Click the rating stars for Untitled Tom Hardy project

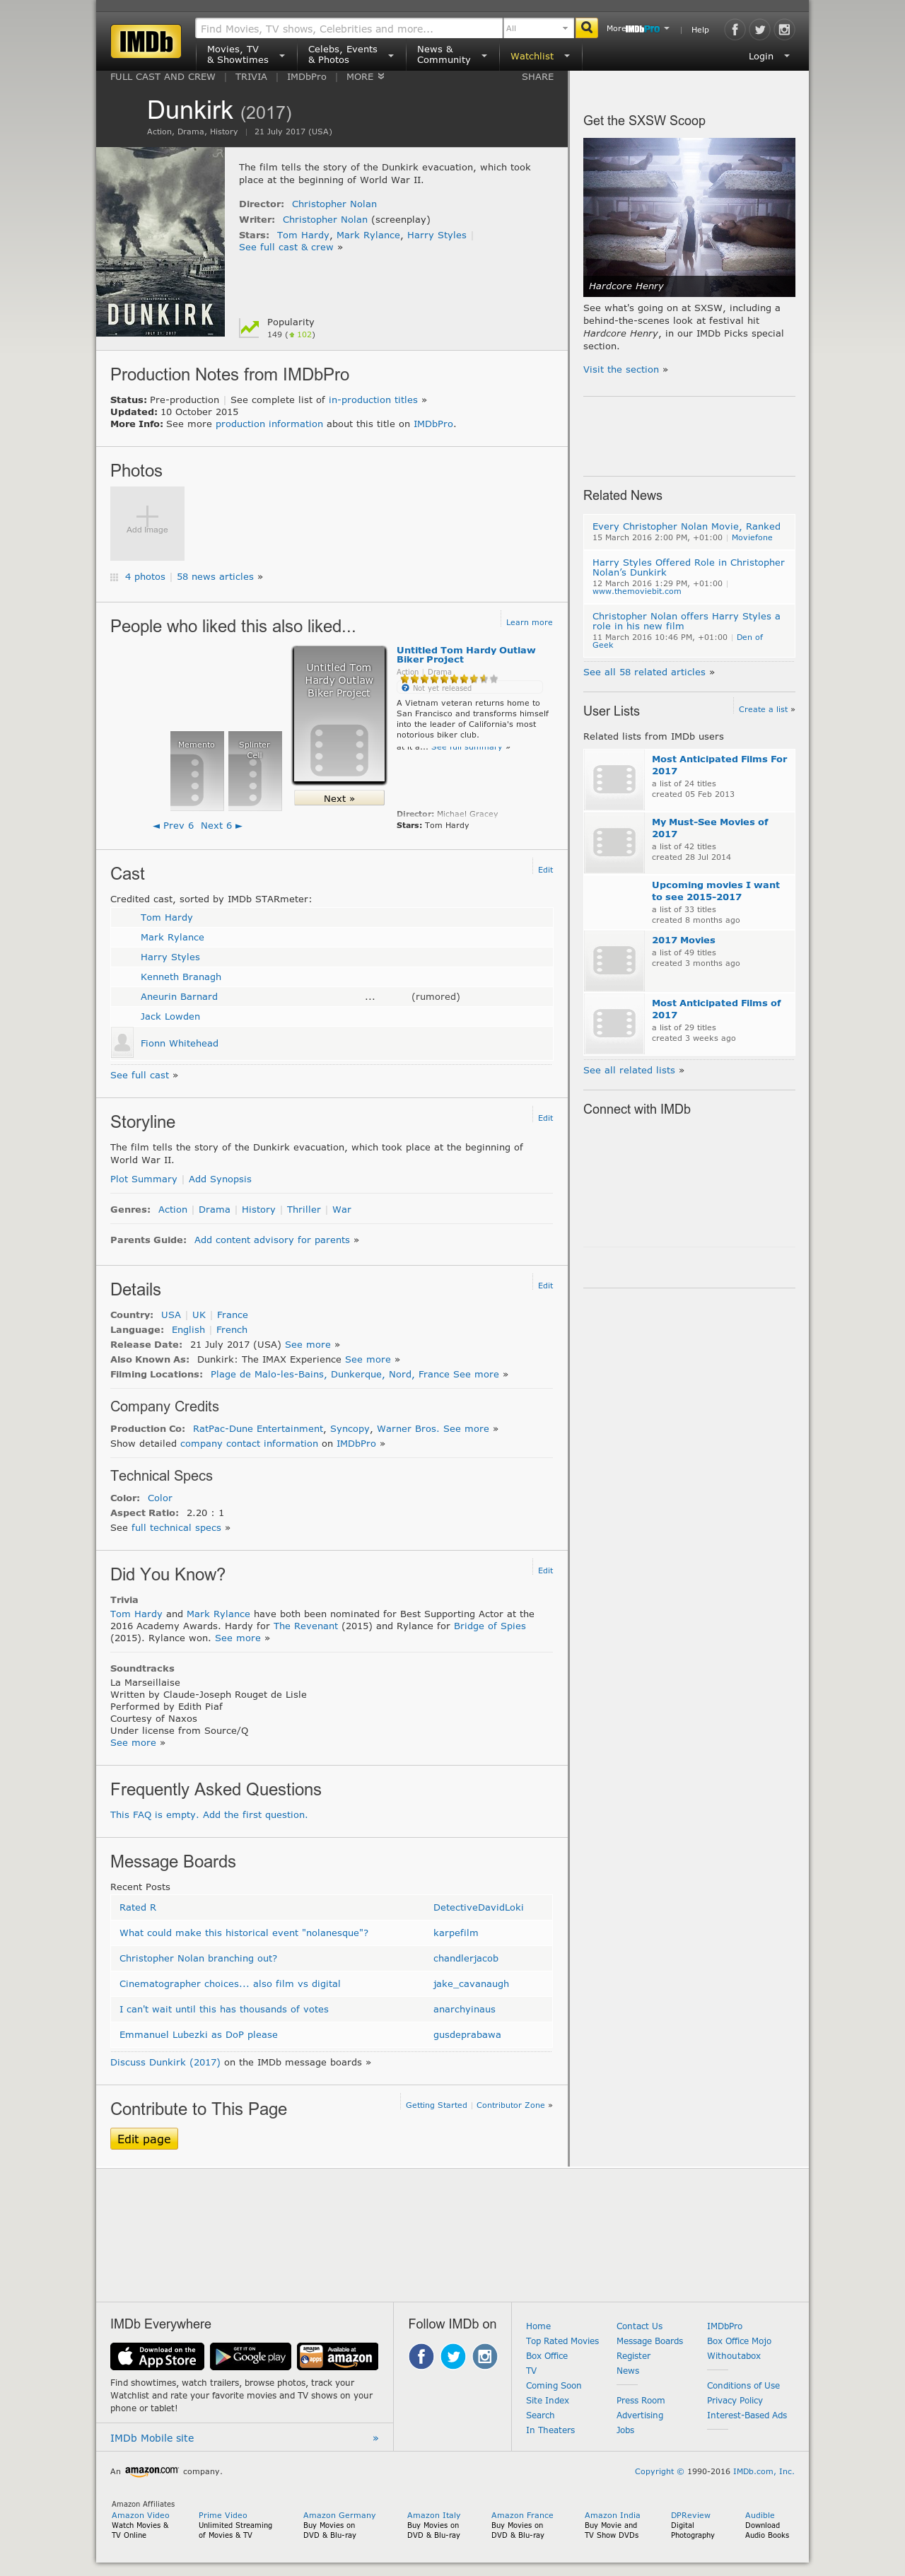[449, 679]
